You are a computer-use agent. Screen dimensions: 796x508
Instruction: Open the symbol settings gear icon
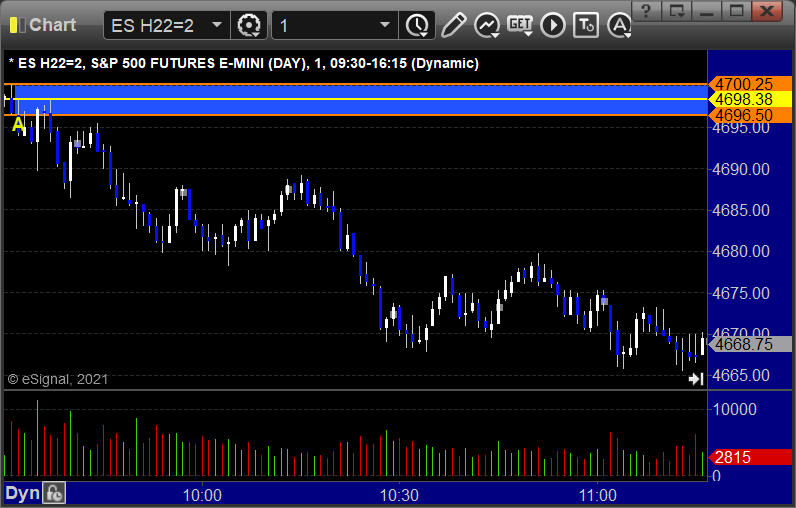[x=249, y=25]
